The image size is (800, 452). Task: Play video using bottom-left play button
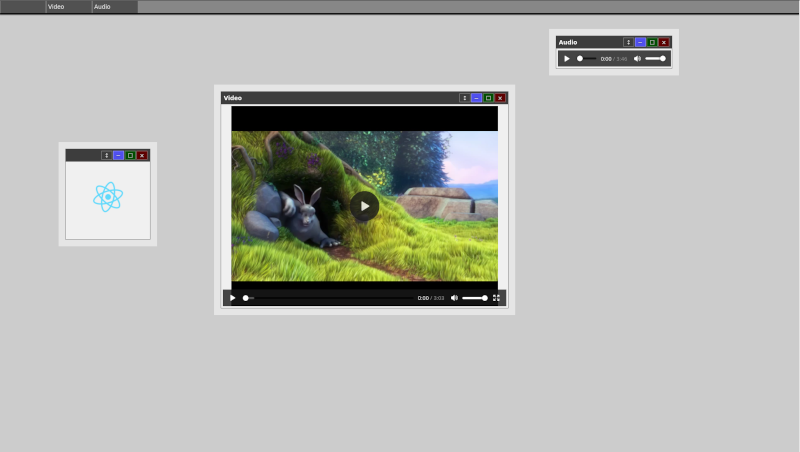[233, 298]
